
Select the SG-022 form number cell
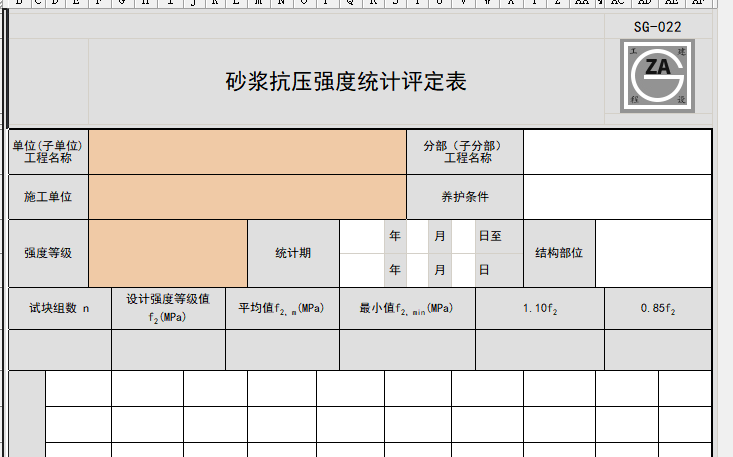pos(658,27)
